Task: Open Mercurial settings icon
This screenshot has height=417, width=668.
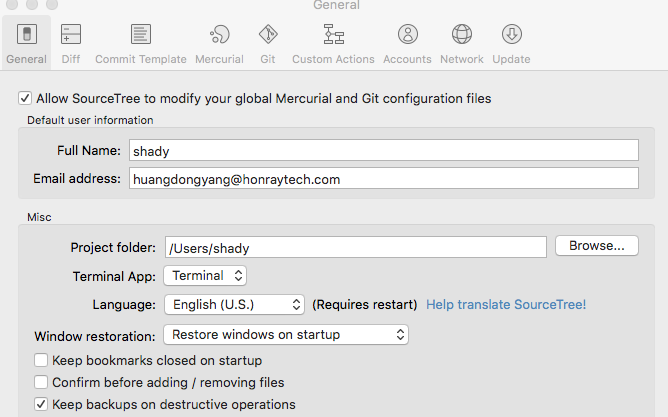Action: [x=219, y=35]
